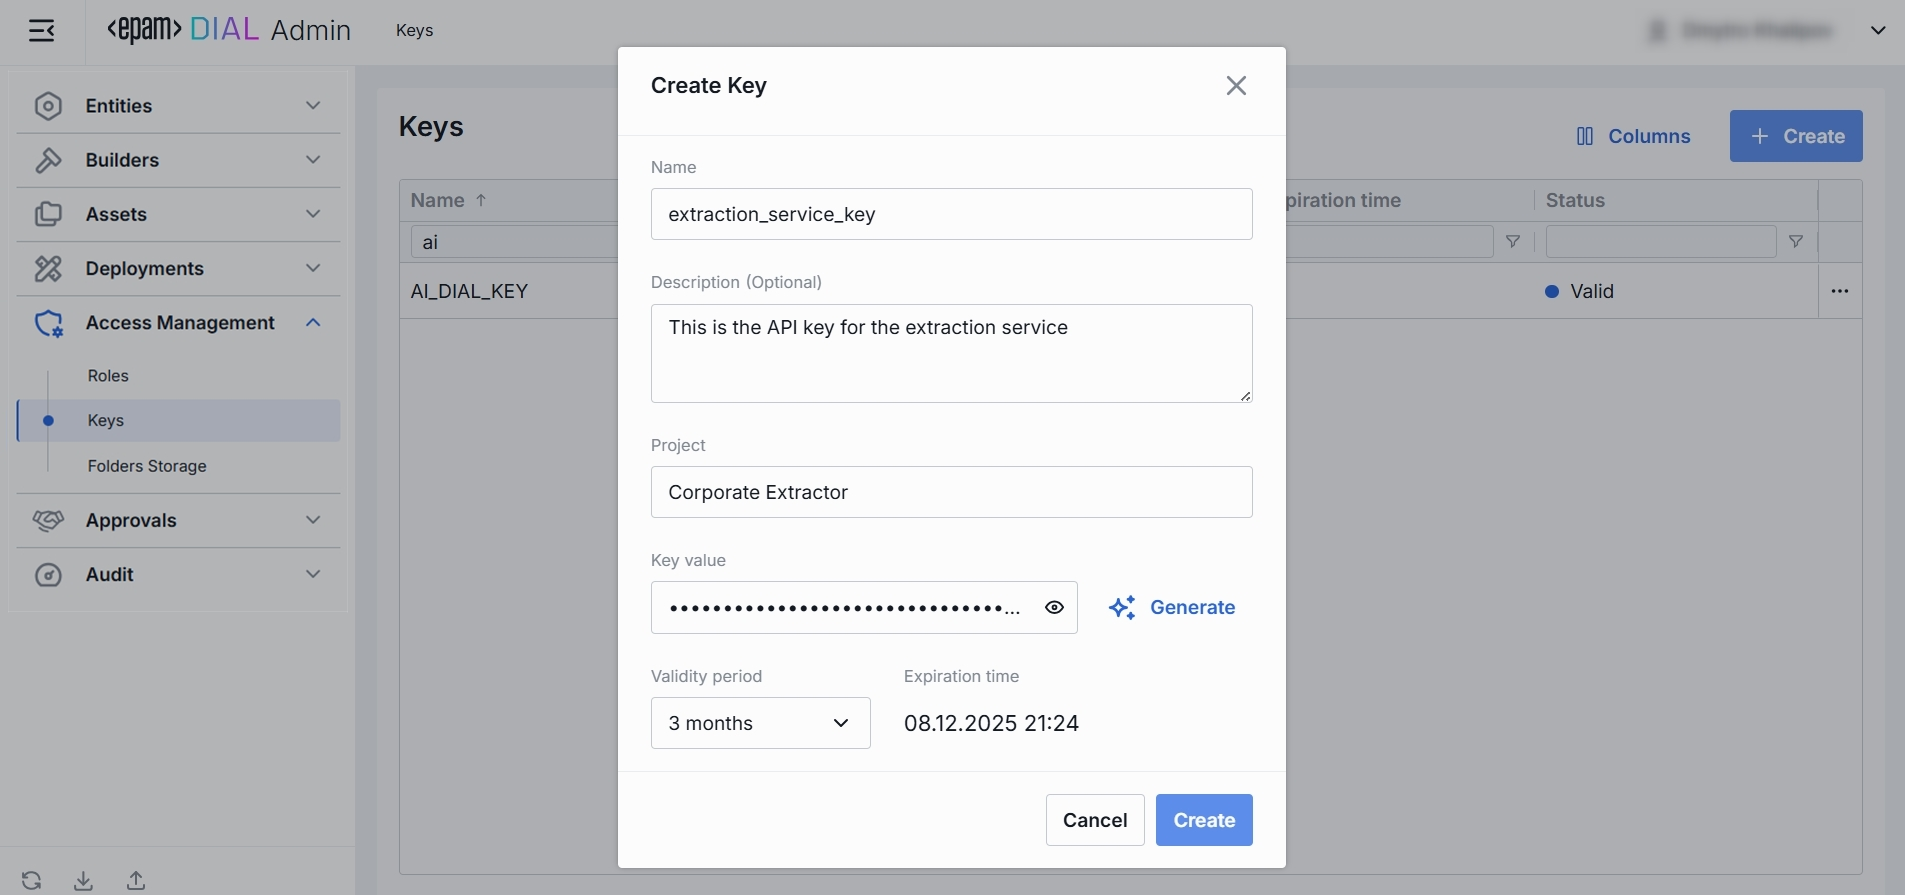Open the user profile dropdown

(x=1877, y=31)
